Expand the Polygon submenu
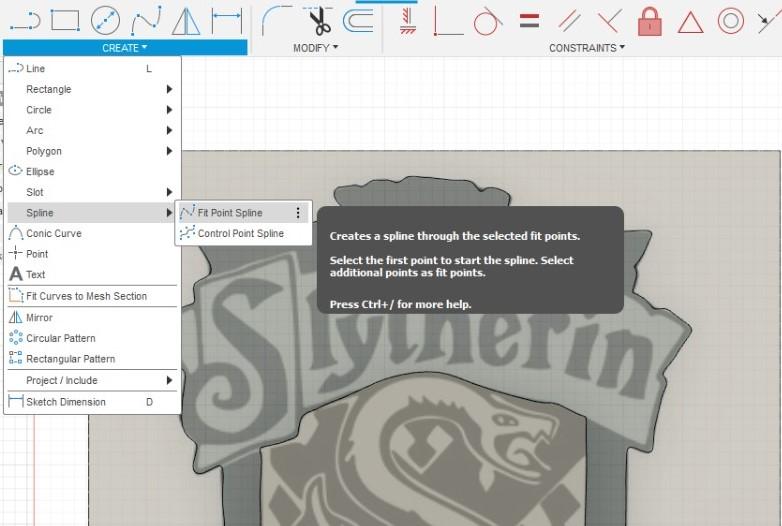Screen dimensions: 782x526 (92, 151)
